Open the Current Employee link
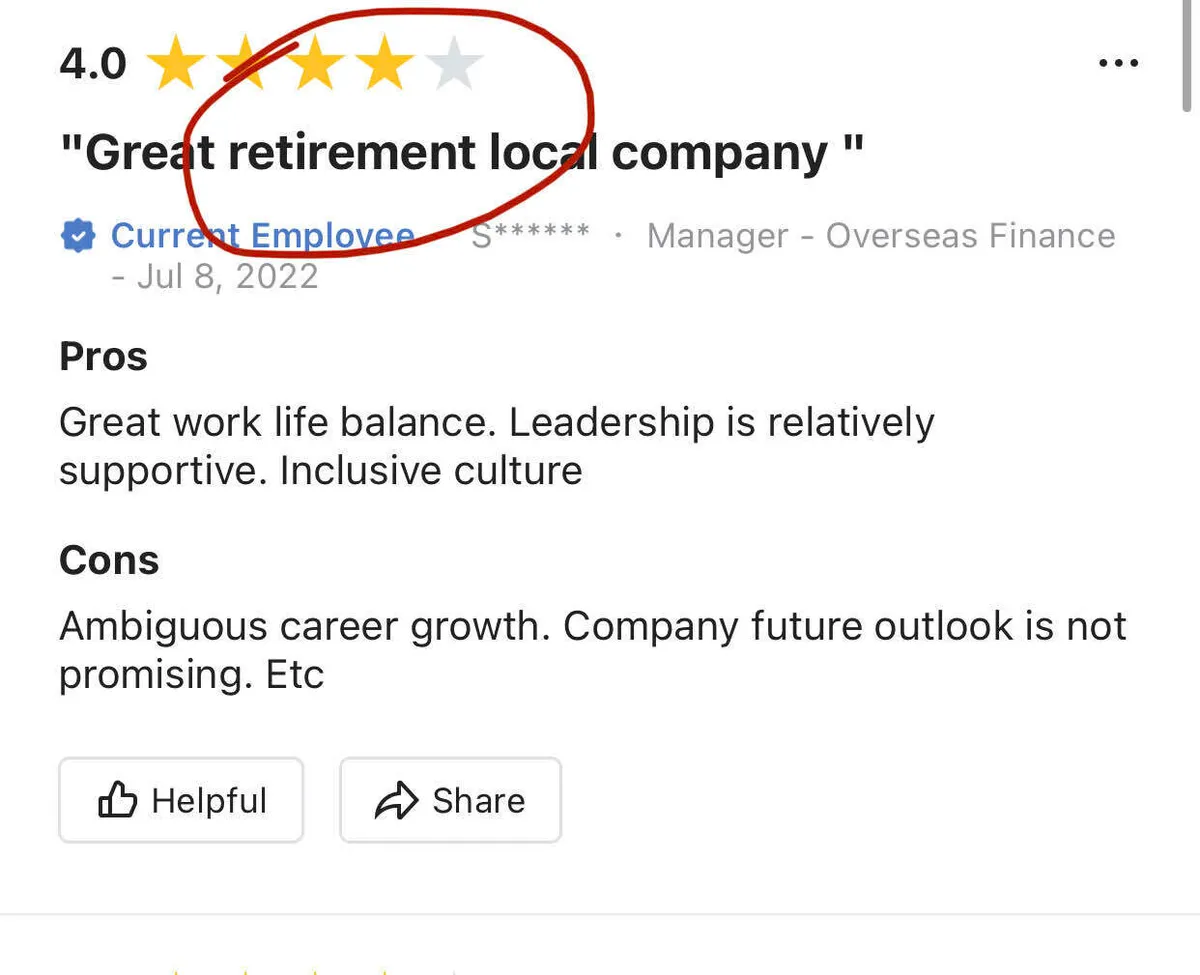 pos(262,236)
